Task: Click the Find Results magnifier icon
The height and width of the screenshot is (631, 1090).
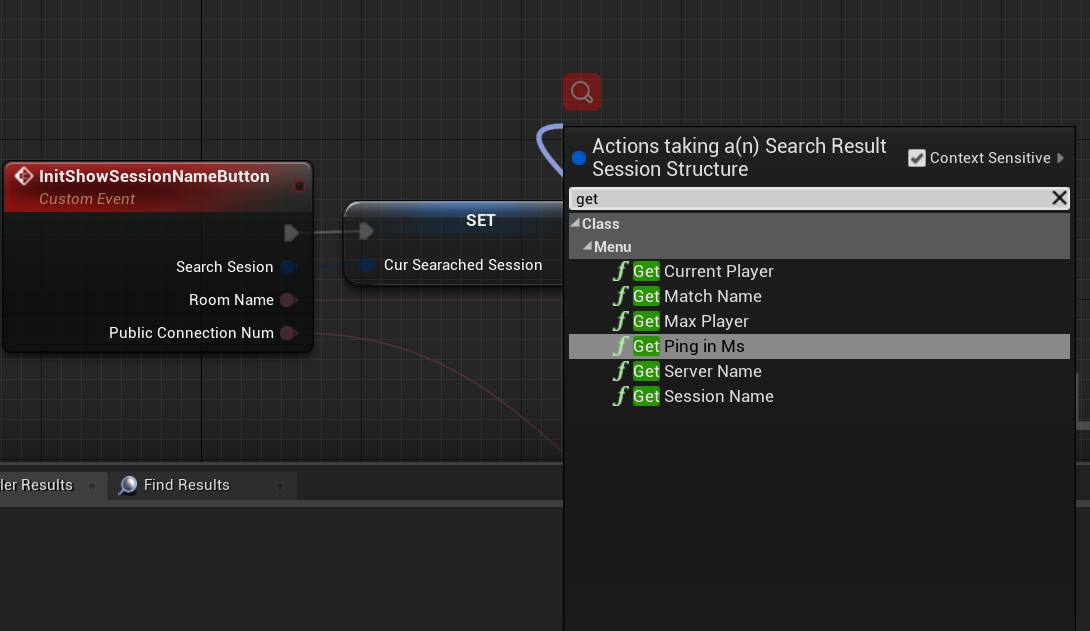Action: 128,485
